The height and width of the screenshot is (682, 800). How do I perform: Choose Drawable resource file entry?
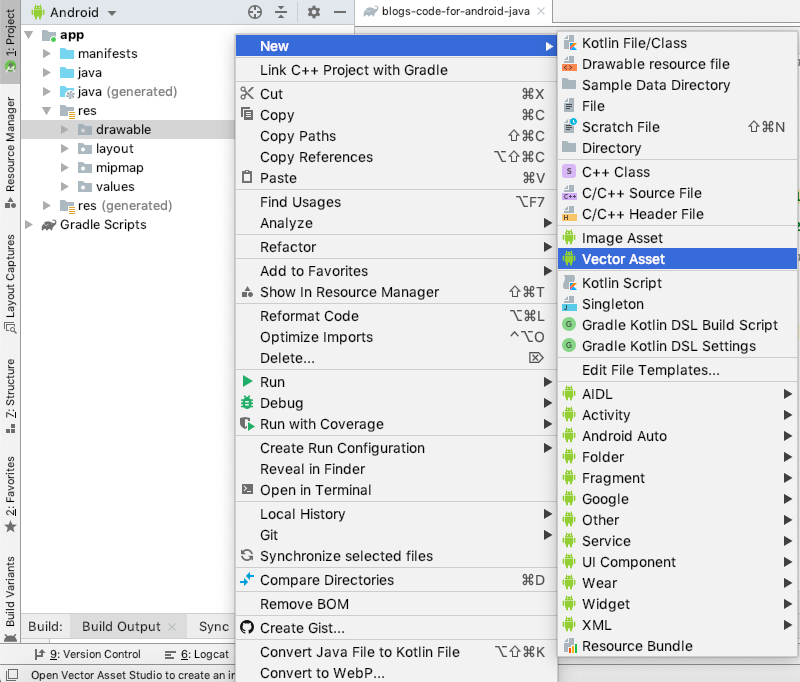[x=678, y=64]
